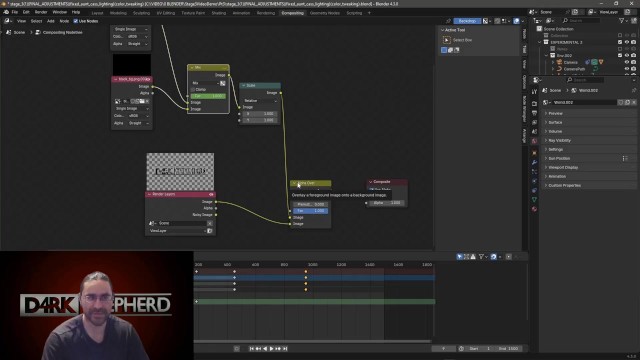Click the timeline End frame field
The image size is (640, 360).
pyautogui.click(x=508, y=349)
